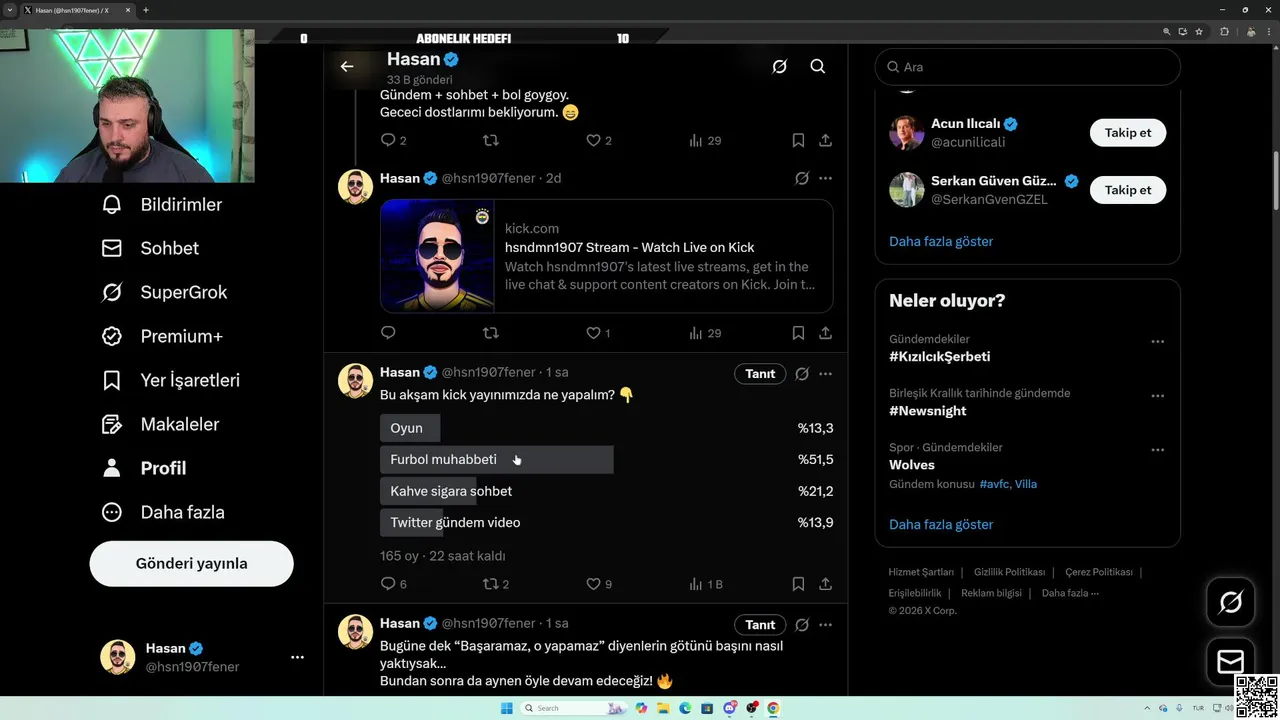Share the Gündem + sohbet post
This screenshot has height=720, width=1280.
[x=826, y=141]
